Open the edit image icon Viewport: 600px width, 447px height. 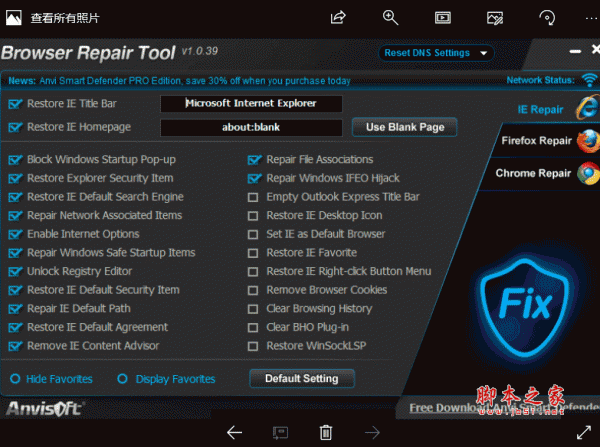(x=495, y=18)
